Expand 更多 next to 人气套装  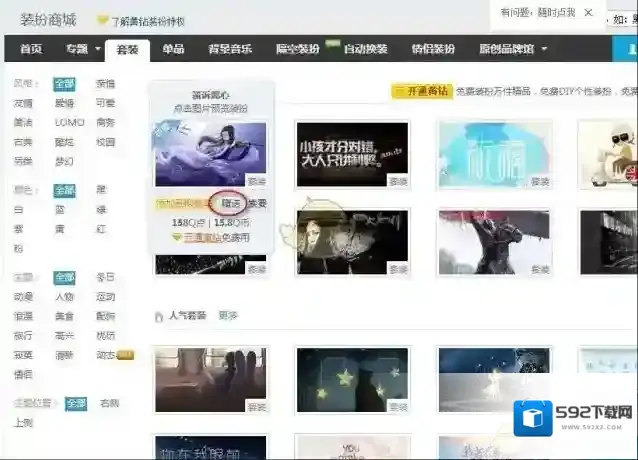click(x=228, y=316)
